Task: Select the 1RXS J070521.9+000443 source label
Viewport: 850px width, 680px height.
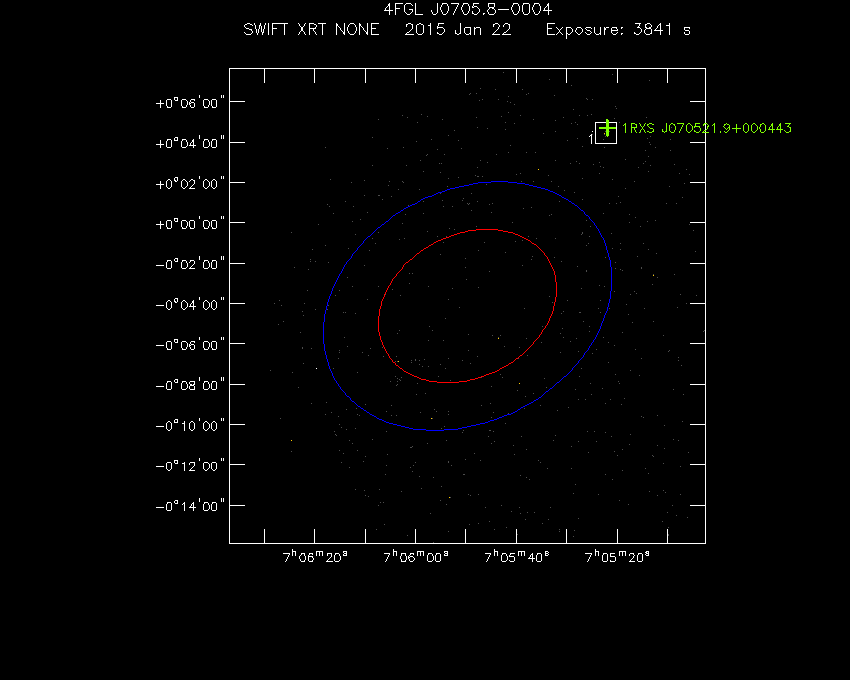Action: pos(706,129)
